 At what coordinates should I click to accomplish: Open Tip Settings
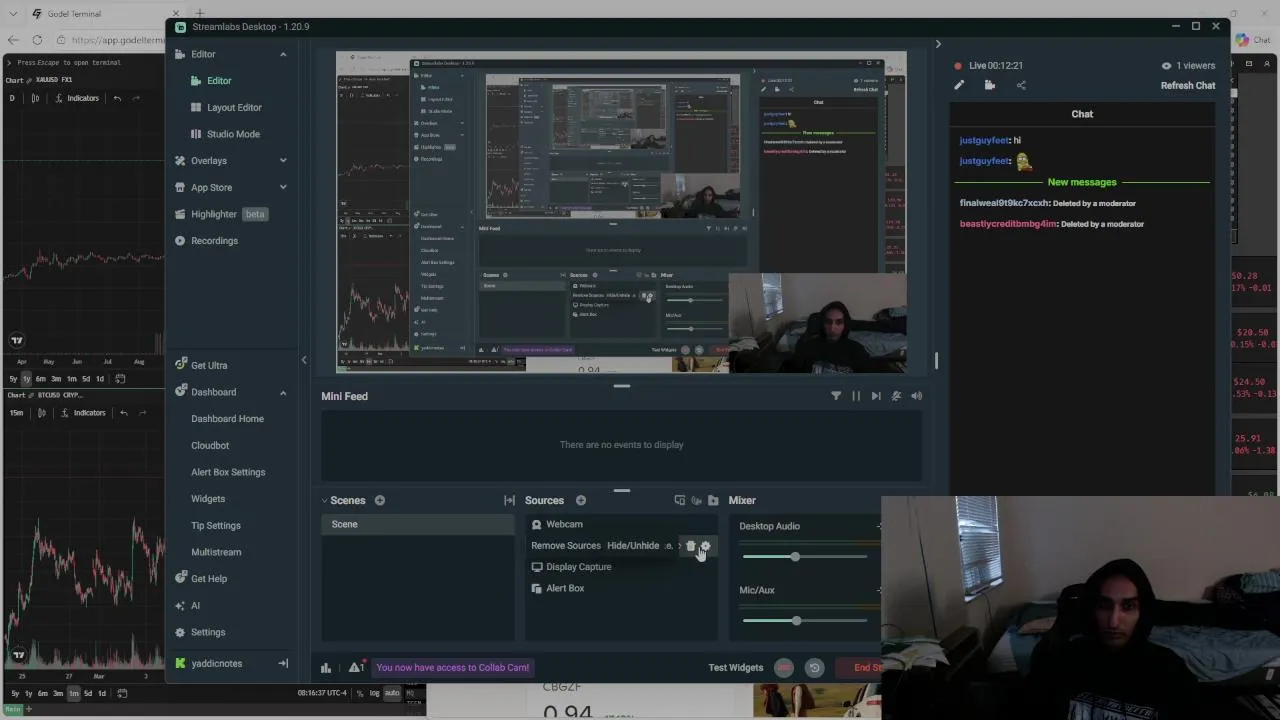216,526
